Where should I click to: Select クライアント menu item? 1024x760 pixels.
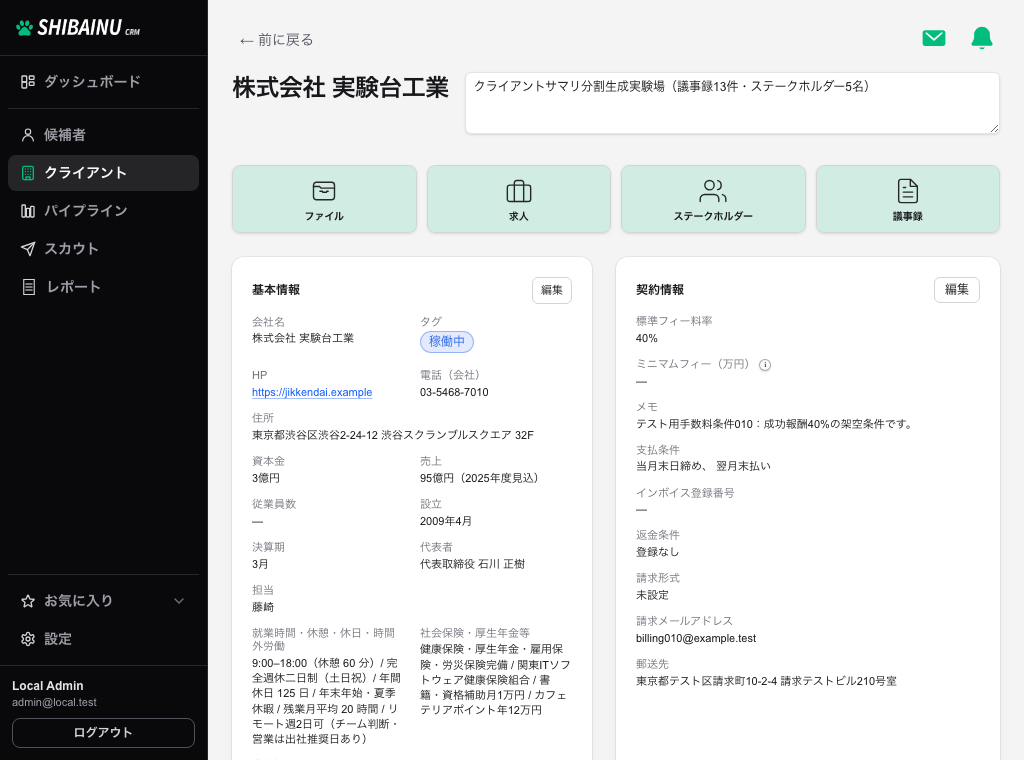point(103,173)
